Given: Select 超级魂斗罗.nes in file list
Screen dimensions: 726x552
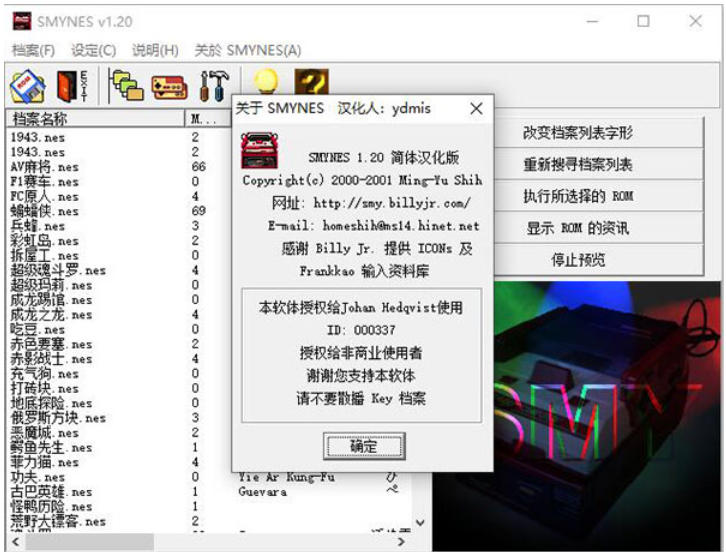Looking at the screenshot, I should tap(58, 270).
